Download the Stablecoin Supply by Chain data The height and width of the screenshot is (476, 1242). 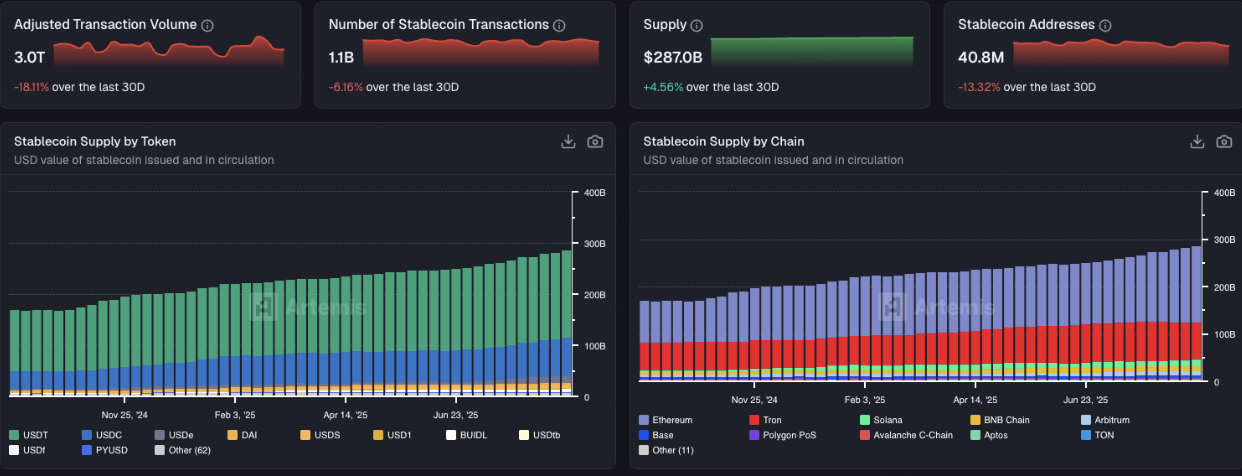[1197, 142]
